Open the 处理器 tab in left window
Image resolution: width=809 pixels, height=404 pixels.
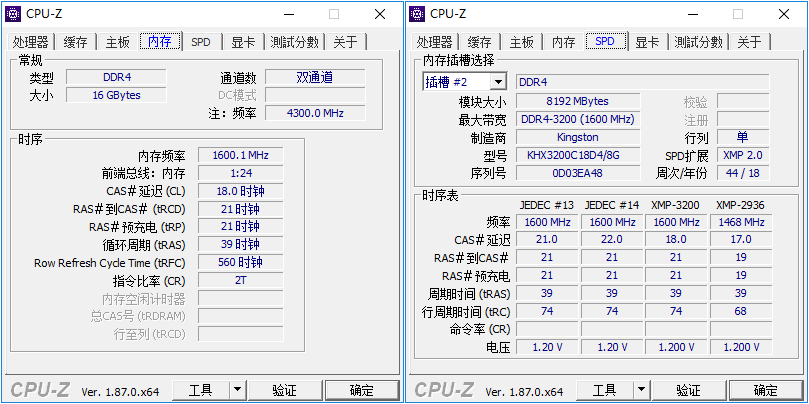(31, 42)
